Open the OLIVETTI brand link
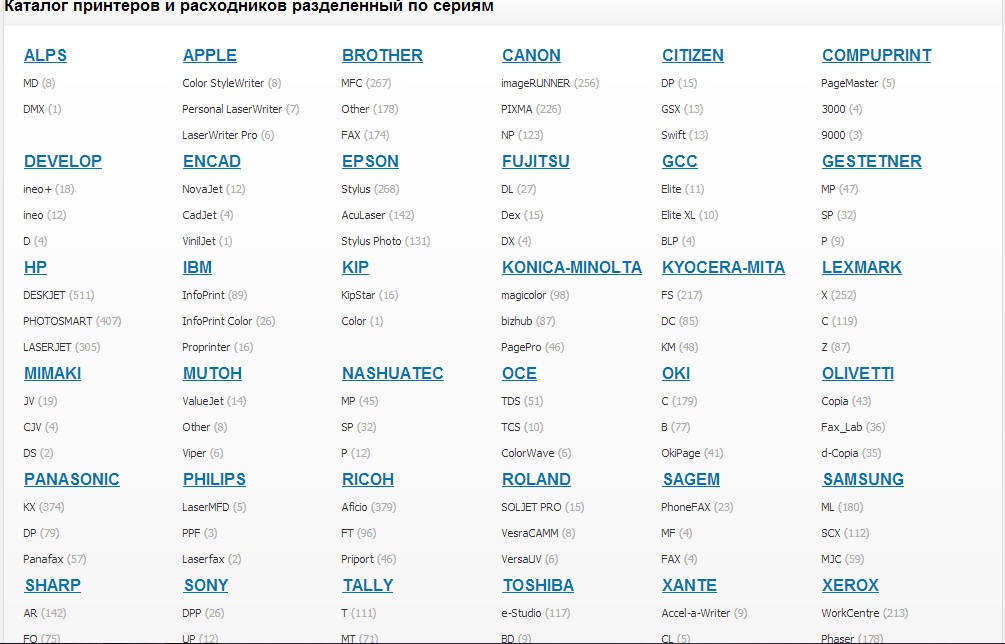This screenshot has height=644, width=1005. pos(858,374)
